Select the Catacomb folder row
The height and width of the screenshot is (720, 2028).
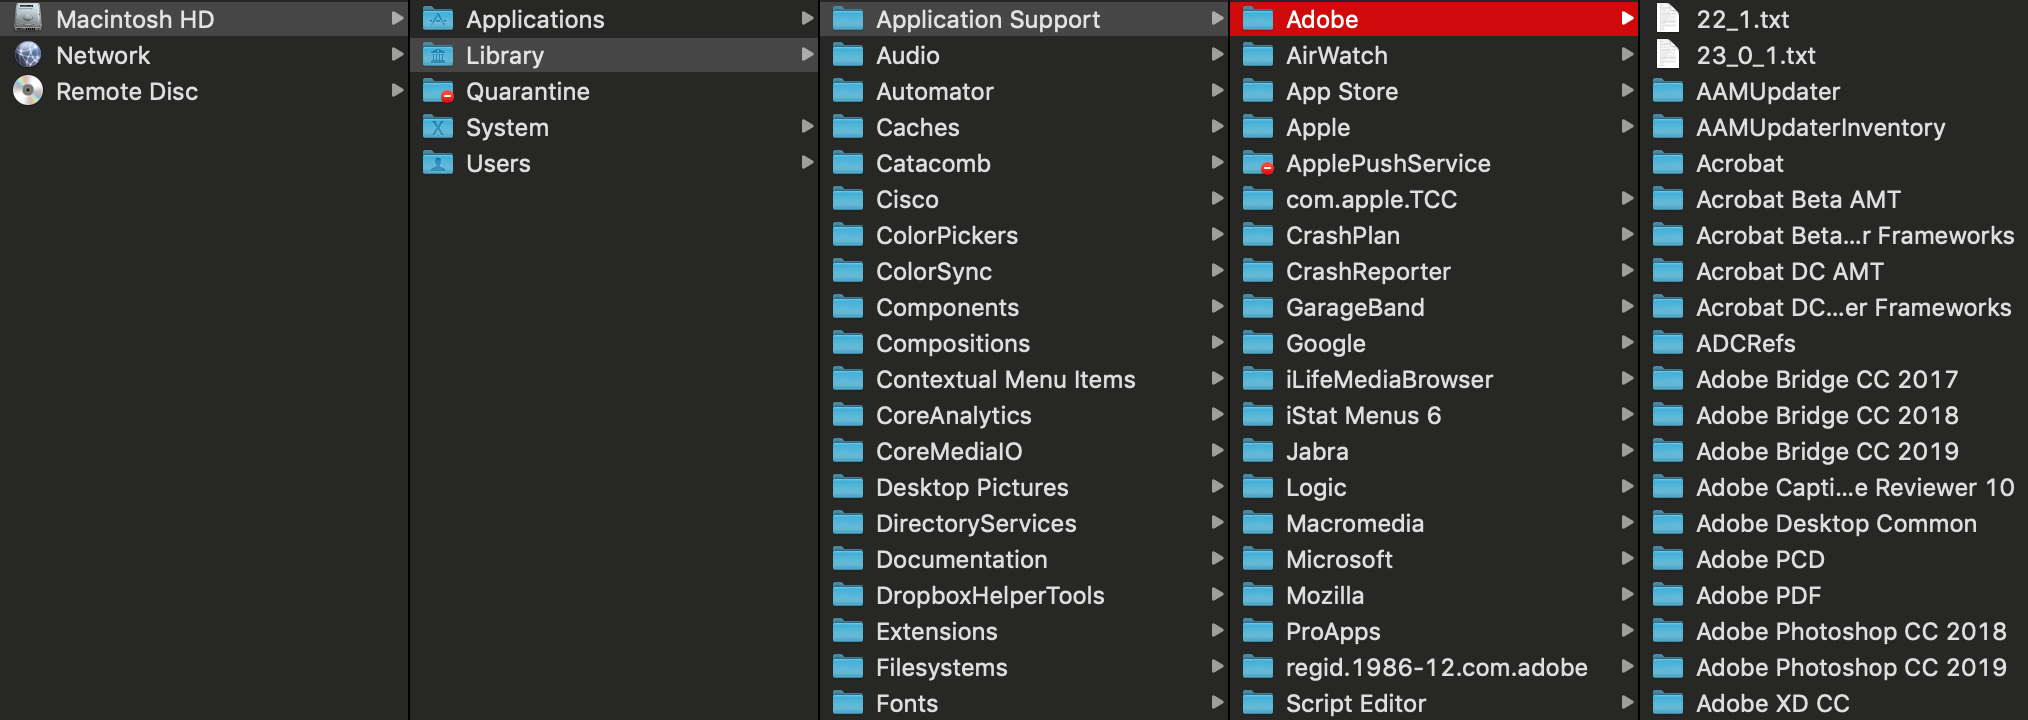pyautogui.click(x=1024, y=163)
